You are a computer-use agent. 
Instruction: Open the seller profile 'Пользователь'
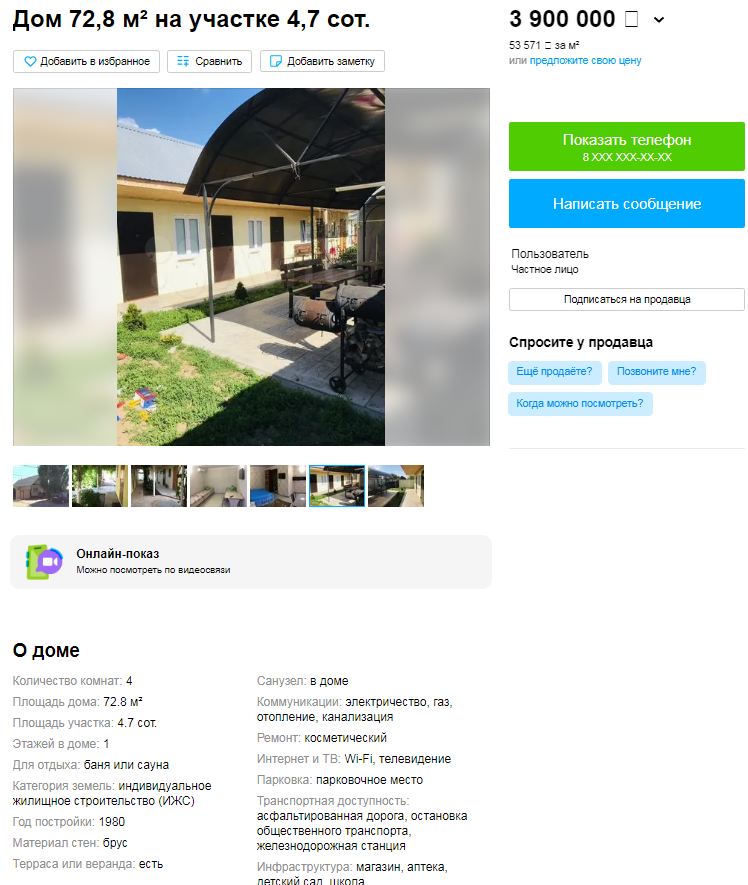(x=550, y=254)
